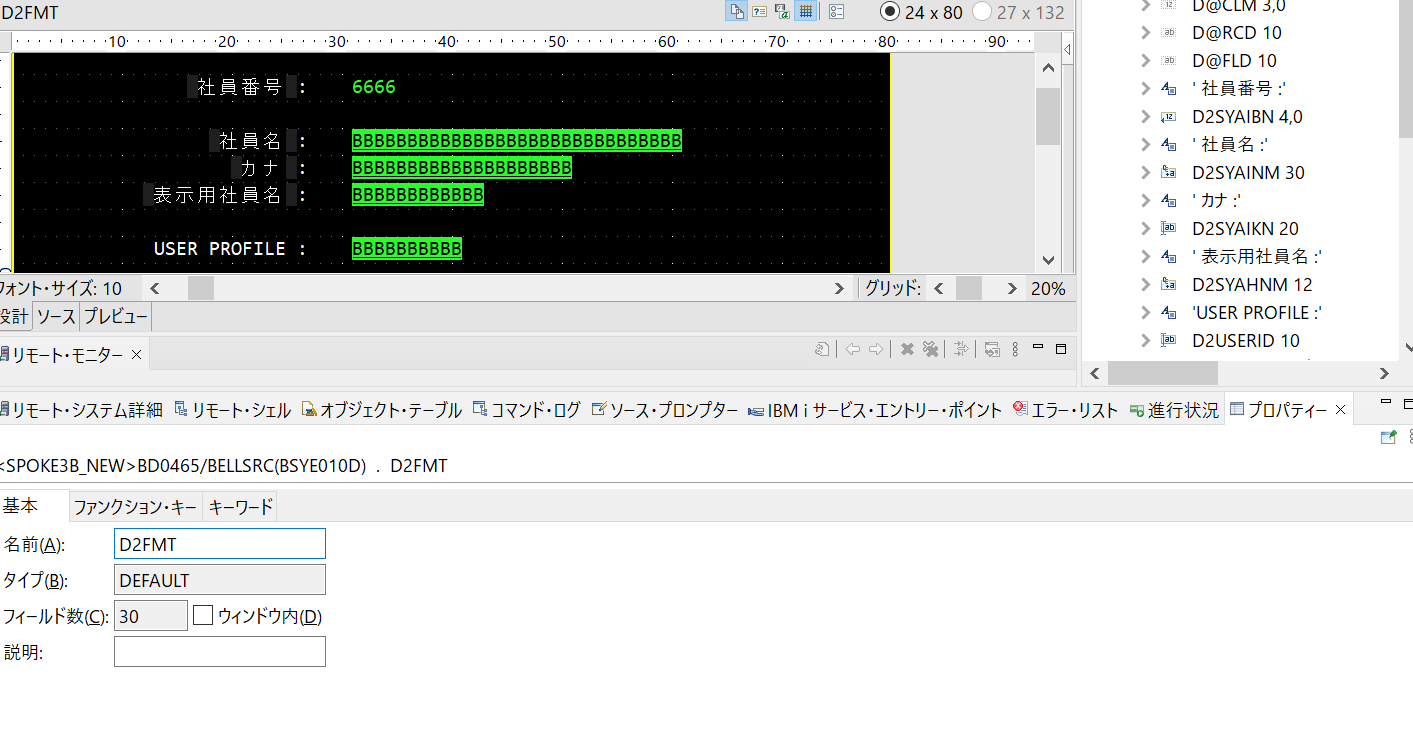Screen dimensions: 1413x749
Task: Click the refresh icon in Remote Monitor toolbar
Action: pos(822,349)
